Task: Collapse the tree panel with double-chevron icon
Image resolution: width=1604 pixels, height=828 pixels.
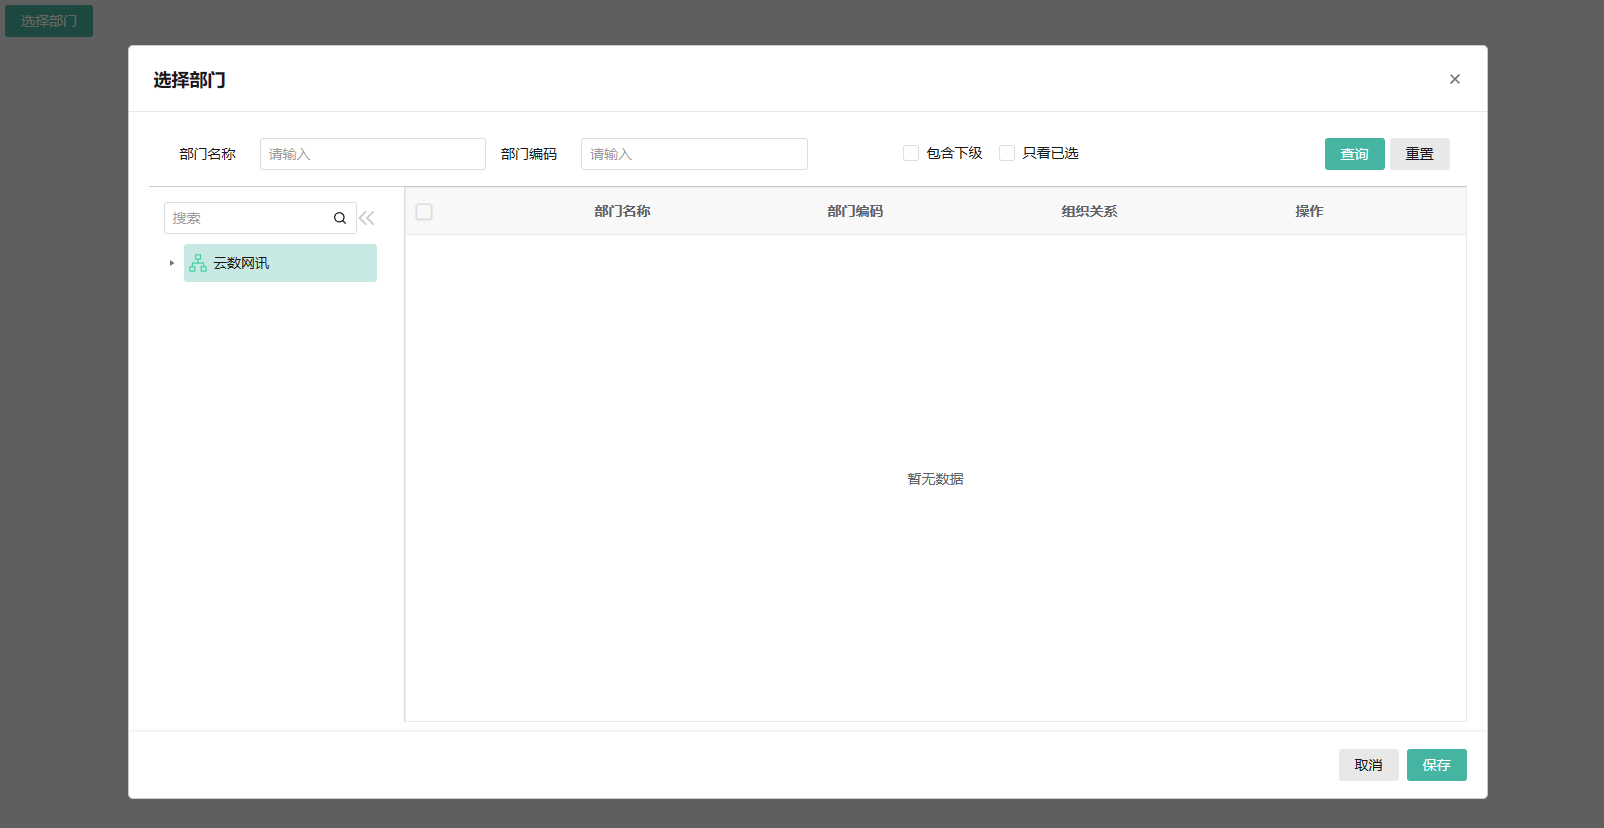Action: [367, 218]
